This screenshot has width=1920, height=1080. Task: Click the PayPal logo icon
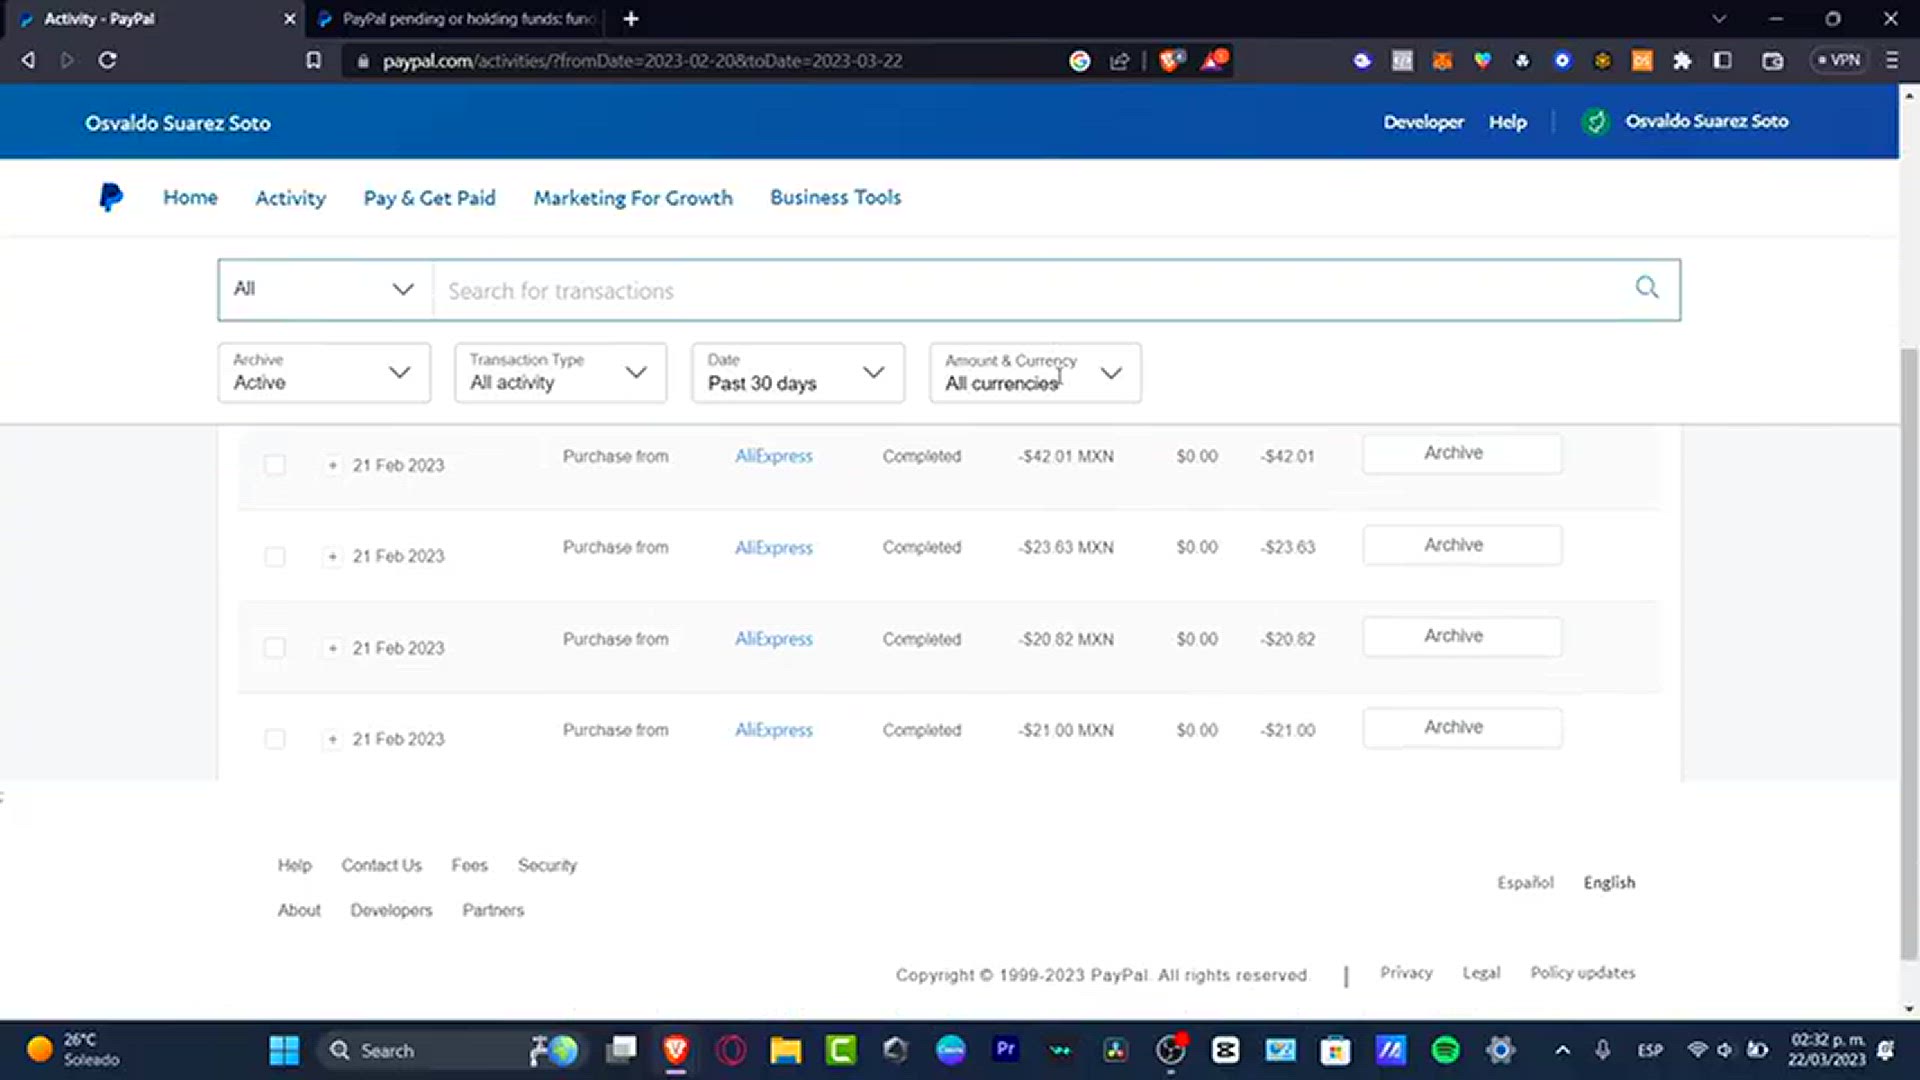(111, 197)
